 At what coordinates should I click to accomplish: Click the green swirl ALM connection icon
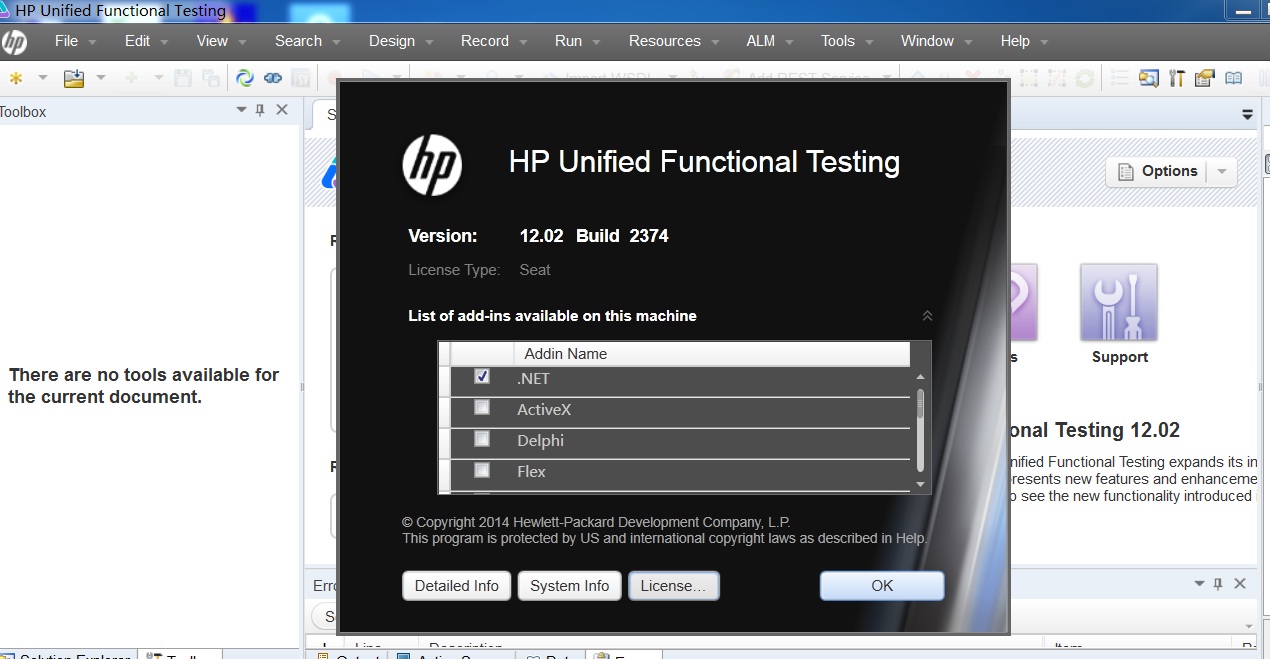(245, 78)
